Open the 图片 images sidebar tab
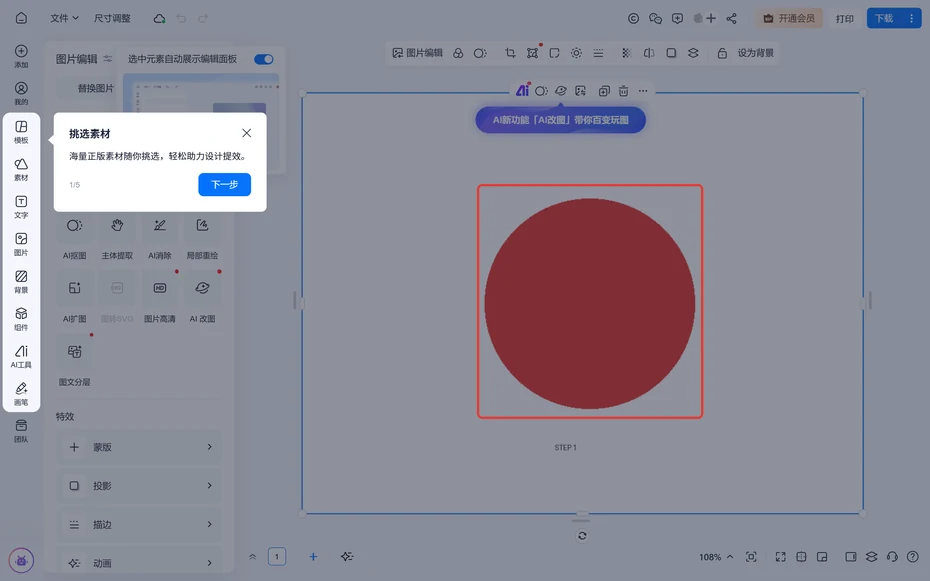930x581 pixels. 21,244
